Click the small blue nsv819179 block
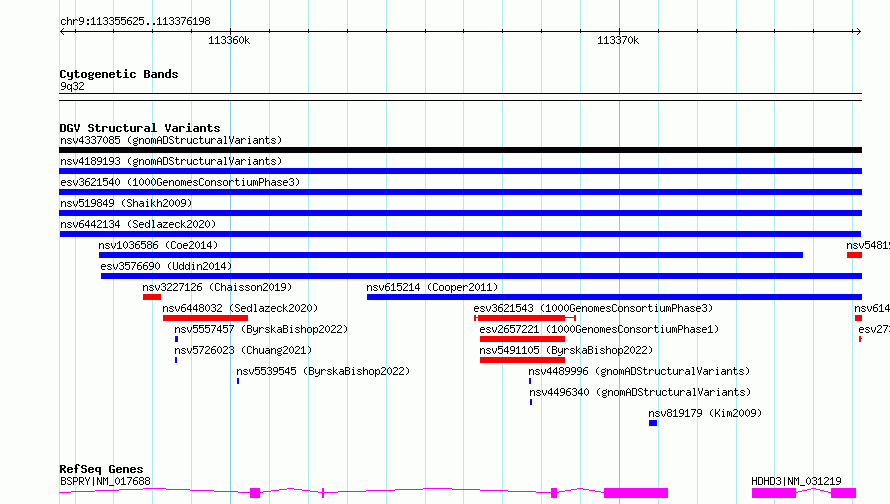 point(653,423)
